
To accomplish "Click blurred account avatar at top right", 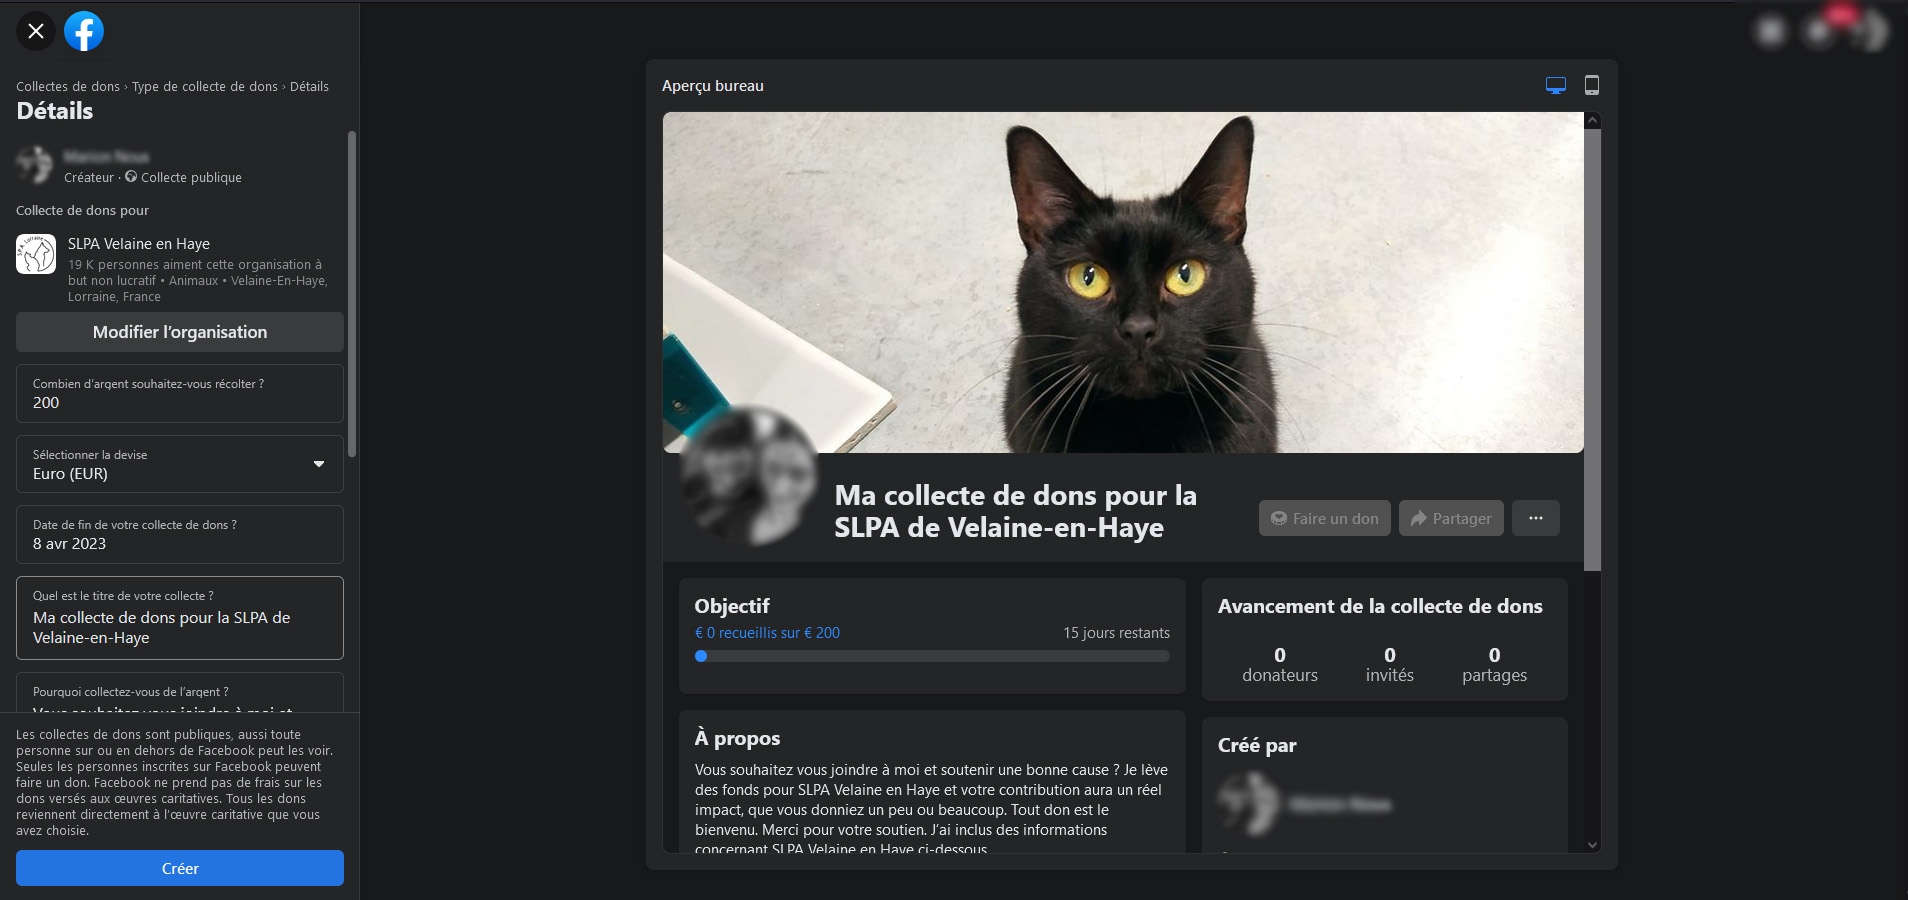I will tap(1869, 31).
